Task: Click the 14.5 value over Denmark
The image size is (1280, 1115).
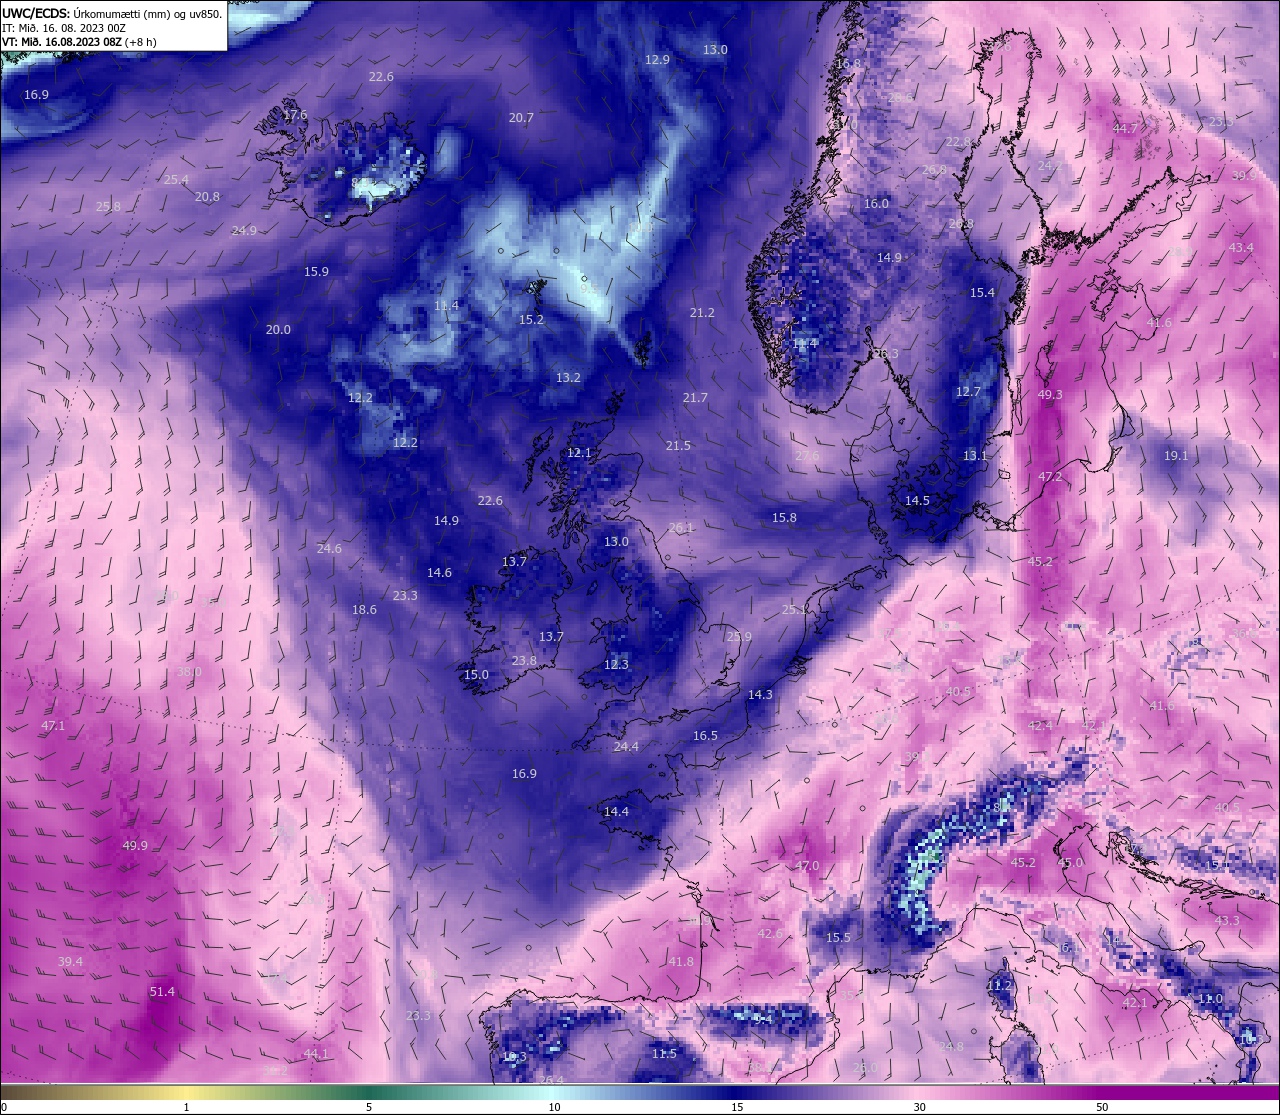Action: click(x=917, y=501)
